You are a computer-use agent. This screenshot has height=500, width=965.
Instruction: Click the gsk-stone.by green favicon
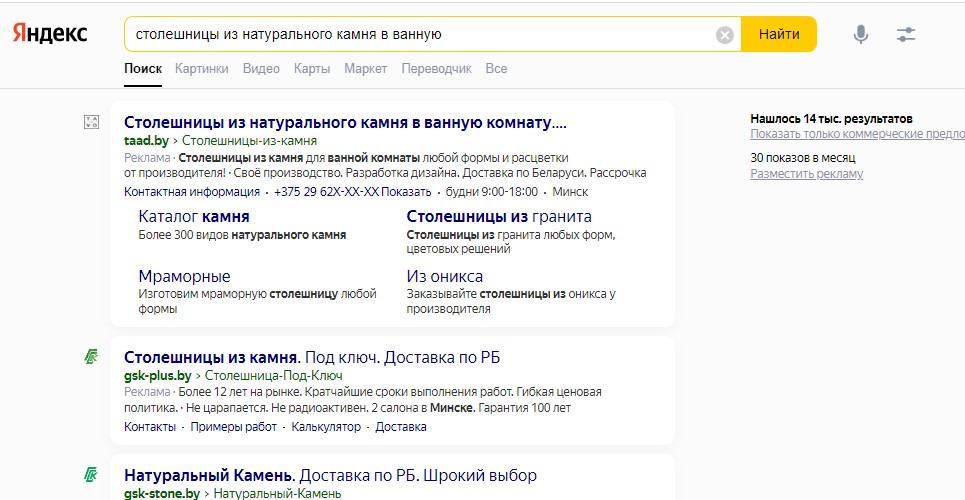(91, 475)
